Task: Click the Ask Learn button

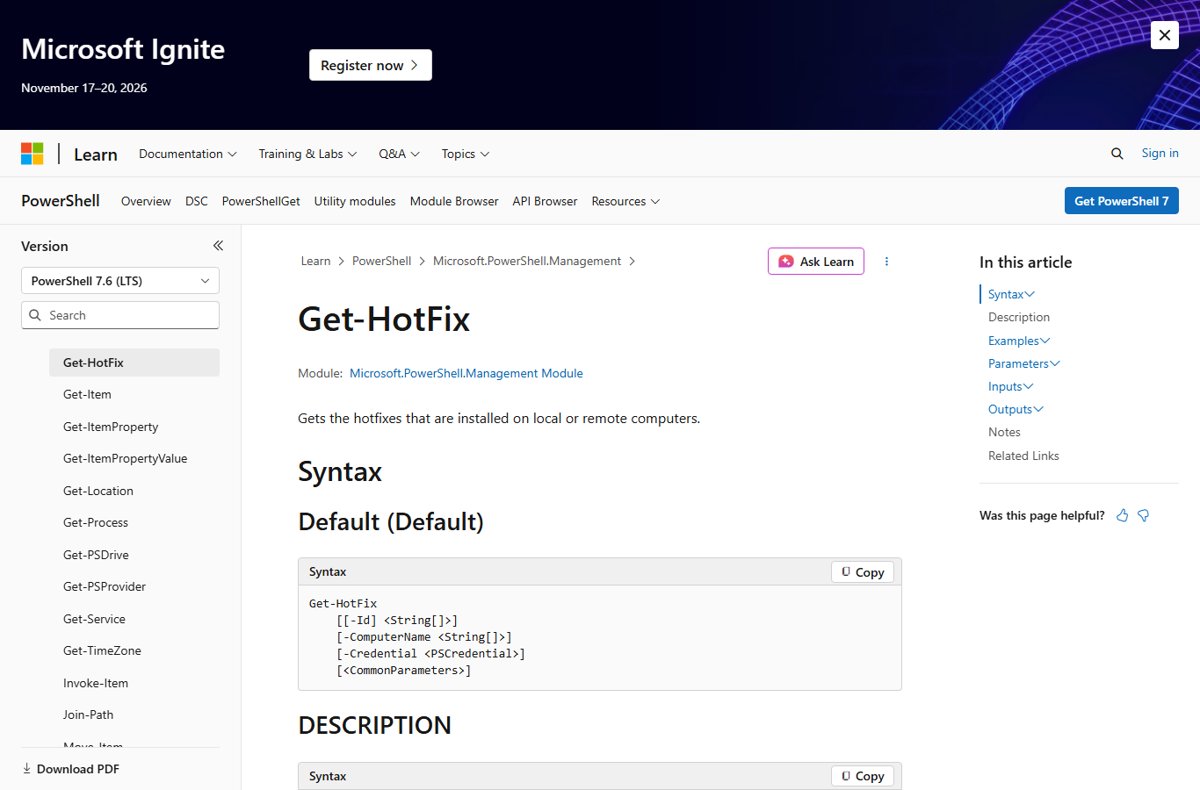Action: click(816, 261)
